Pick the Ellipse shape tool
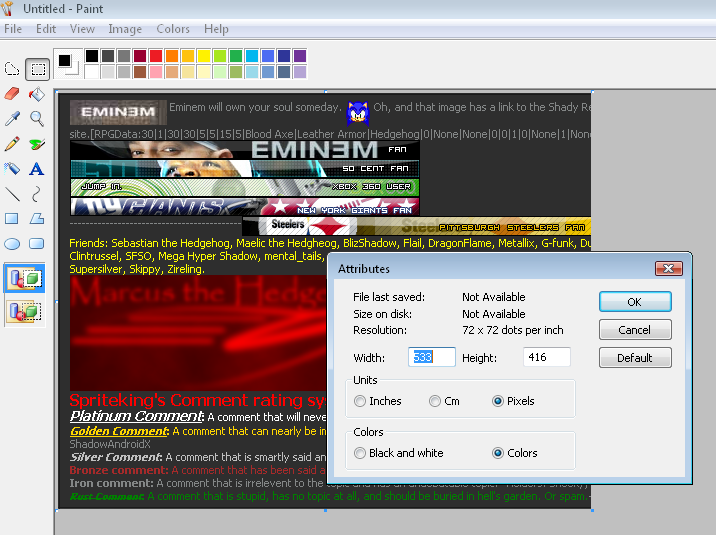The image size is (716, 535). point(12,243)
